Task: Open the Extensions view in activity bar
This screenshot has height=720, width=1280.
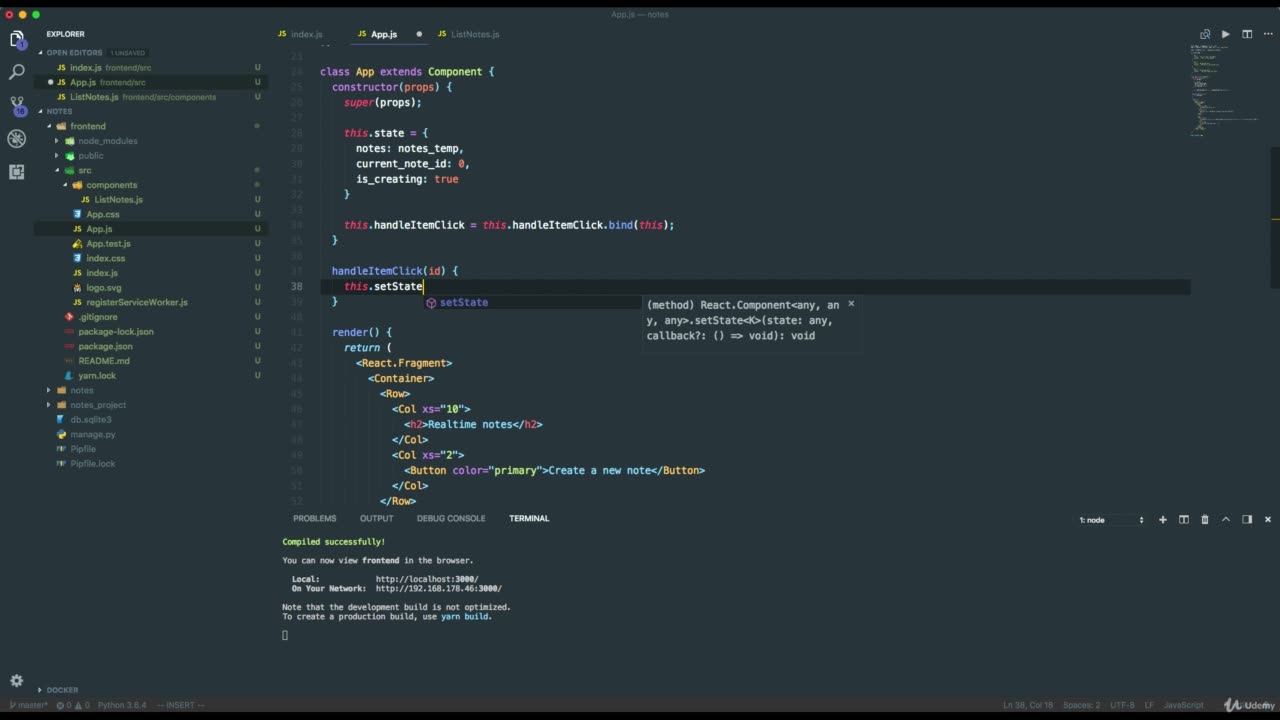Action: coord(17,171)
